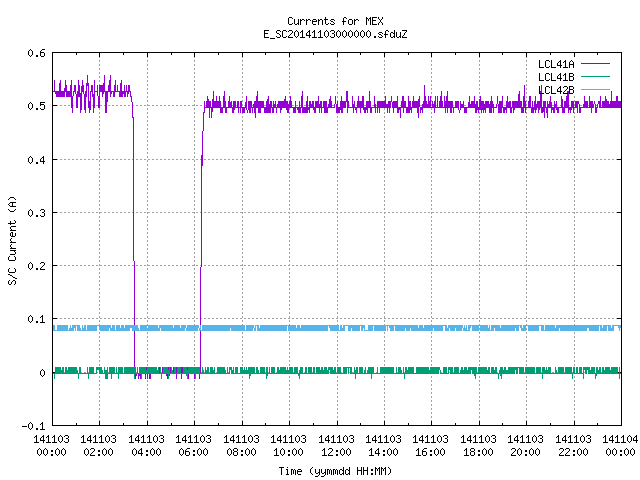This screenshot has height=480, width=640.
Task: Click the 141103 08:00 x-axis tick label
Action: click(x=241, y=445)
